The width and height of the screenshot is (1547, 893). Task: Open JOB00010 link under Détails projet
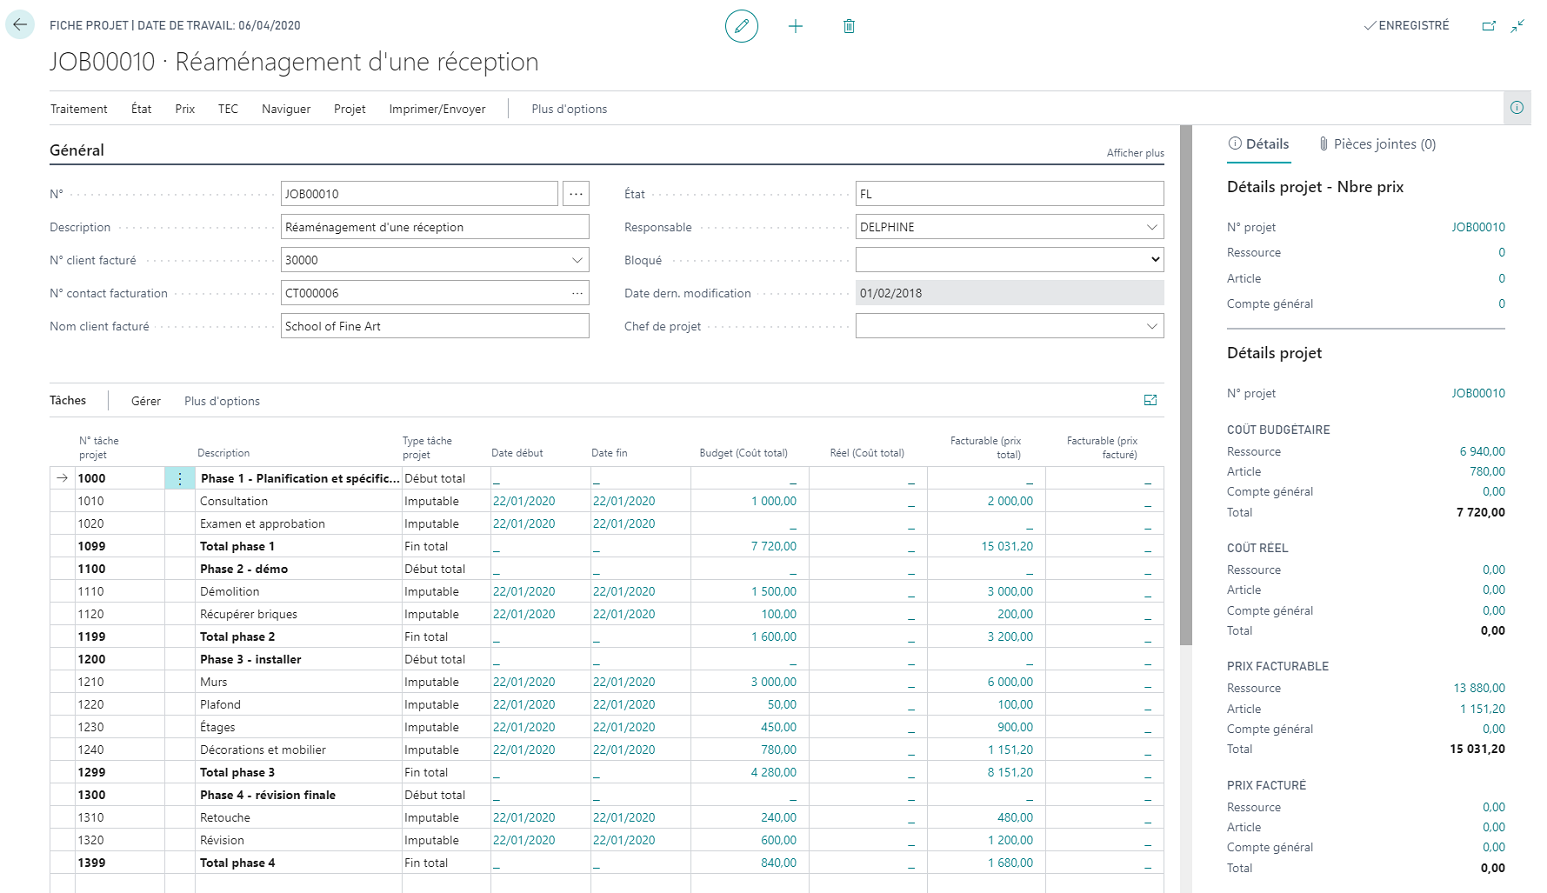(1478, 393)
